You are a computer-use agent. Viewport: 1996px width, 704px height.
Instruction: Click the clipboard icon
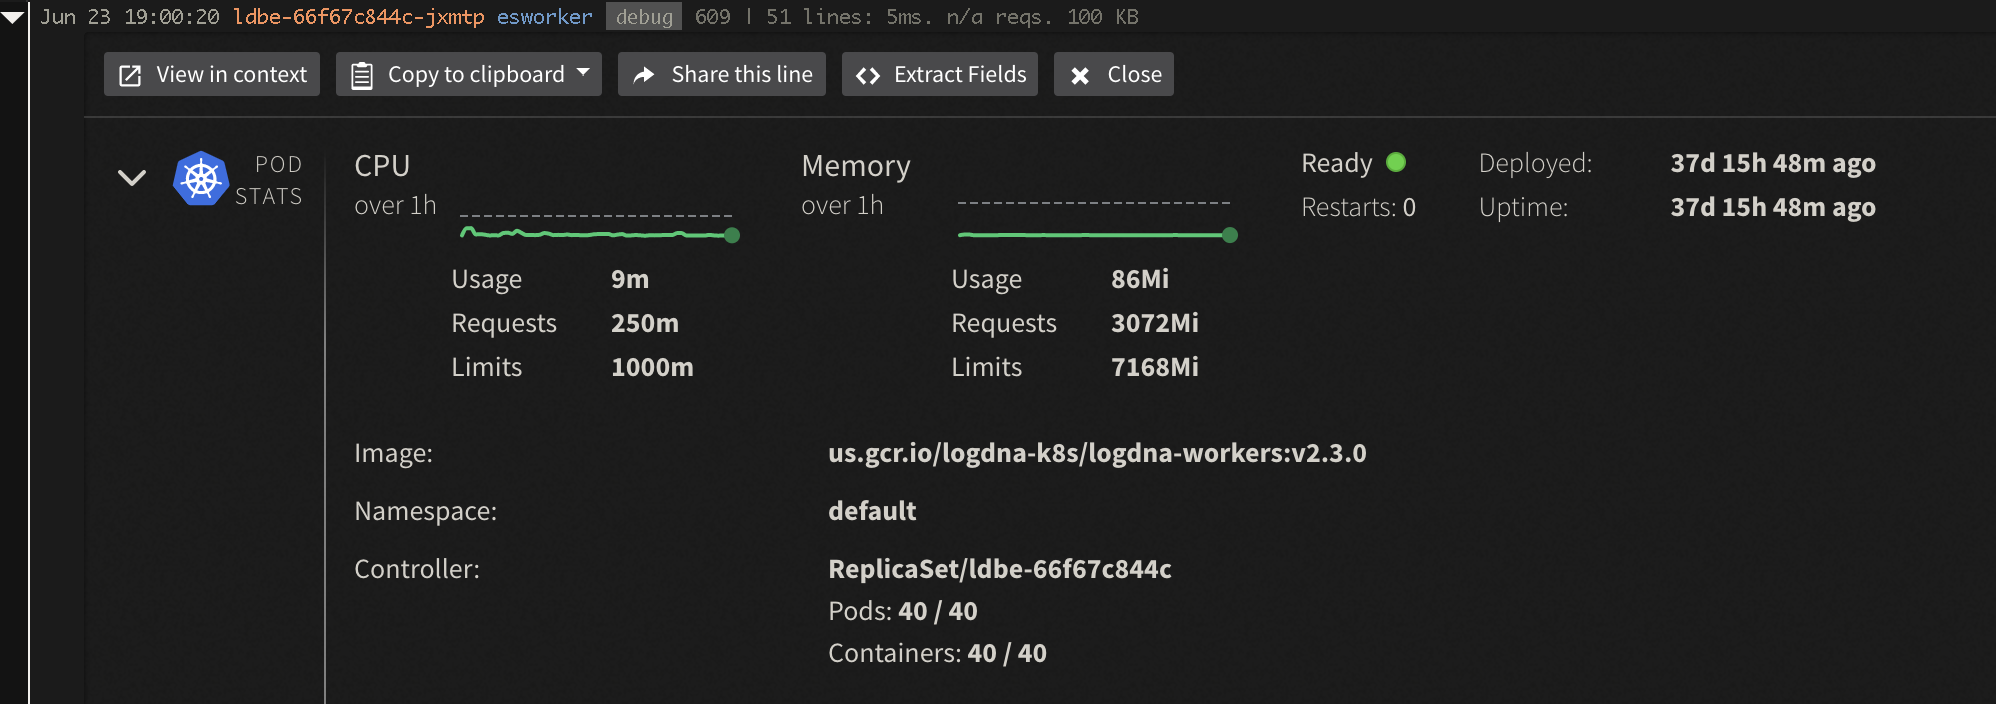click(x=362, y=75)
